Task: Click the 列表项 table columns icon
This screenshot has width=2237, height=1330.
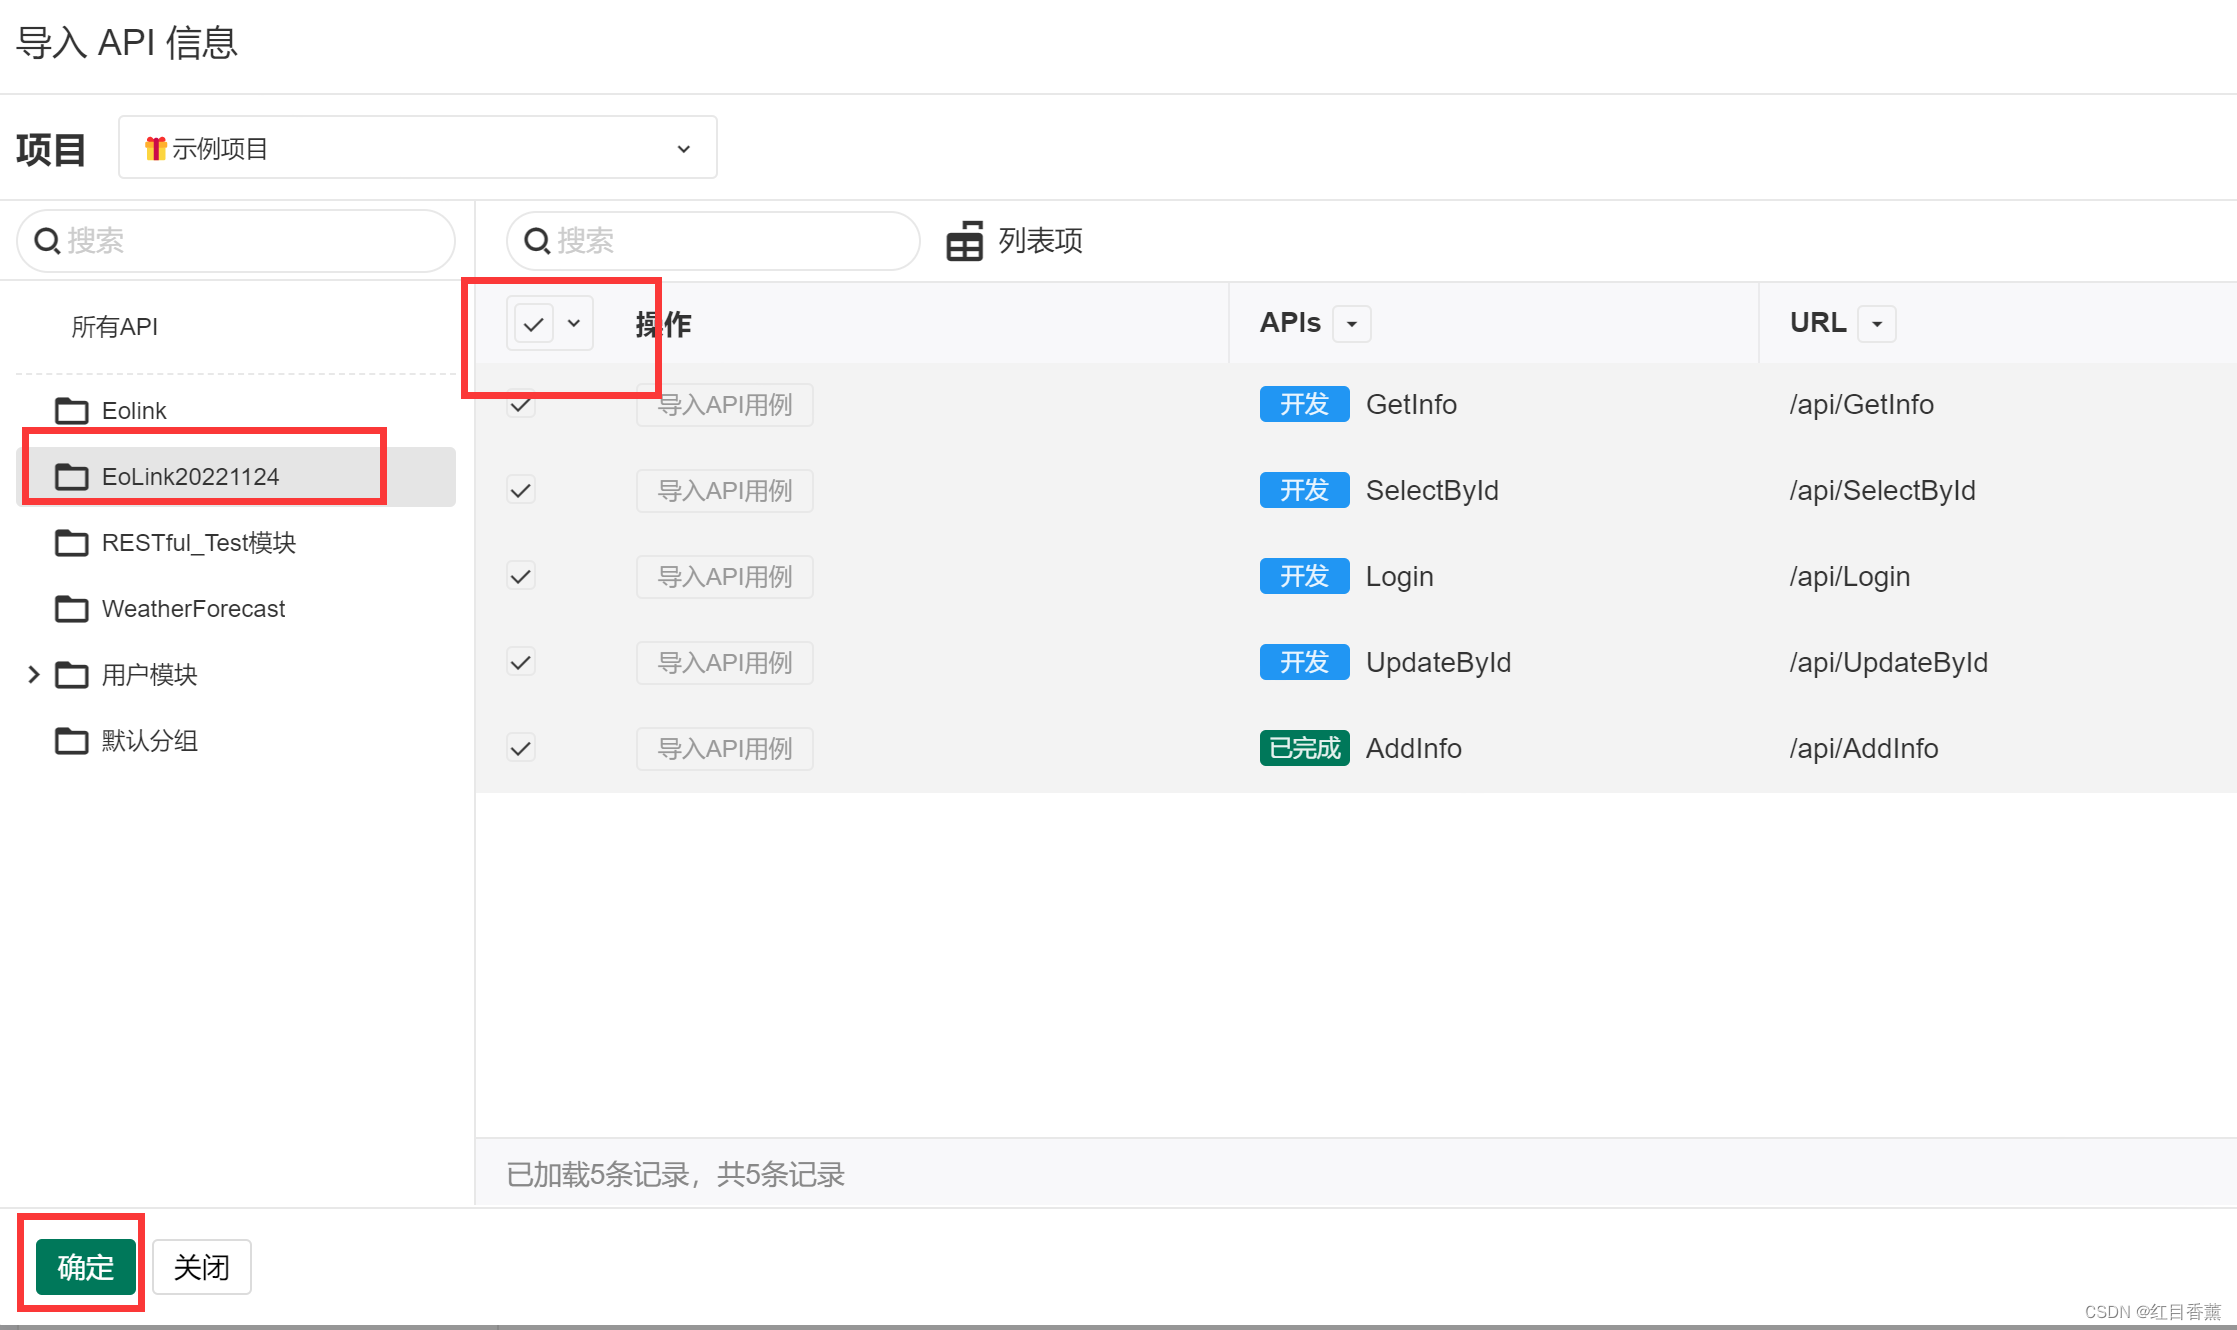Action: [965, 241]
